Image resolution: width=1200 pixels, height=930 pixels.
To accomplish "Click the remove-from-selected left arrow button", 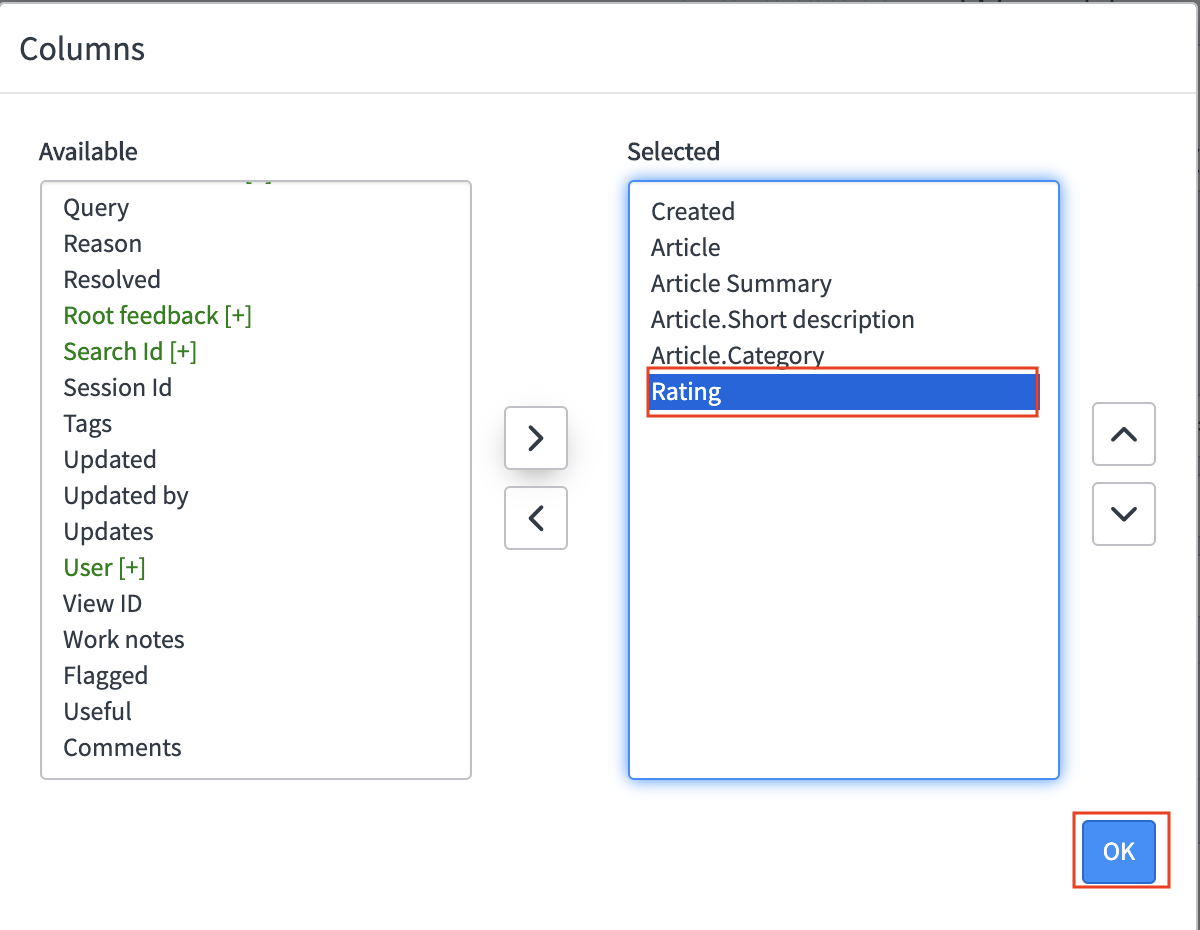I will click(536, 518).
